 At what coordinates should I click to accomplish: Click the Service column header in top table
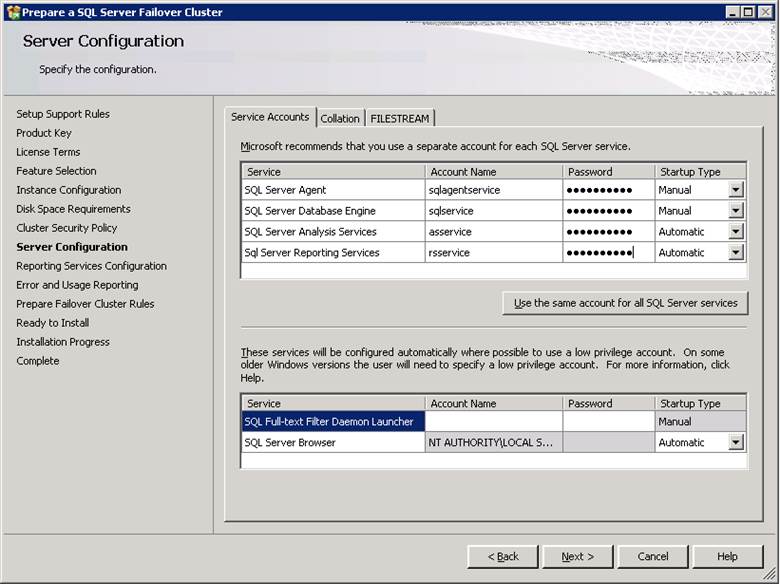[x=333, y=172]
